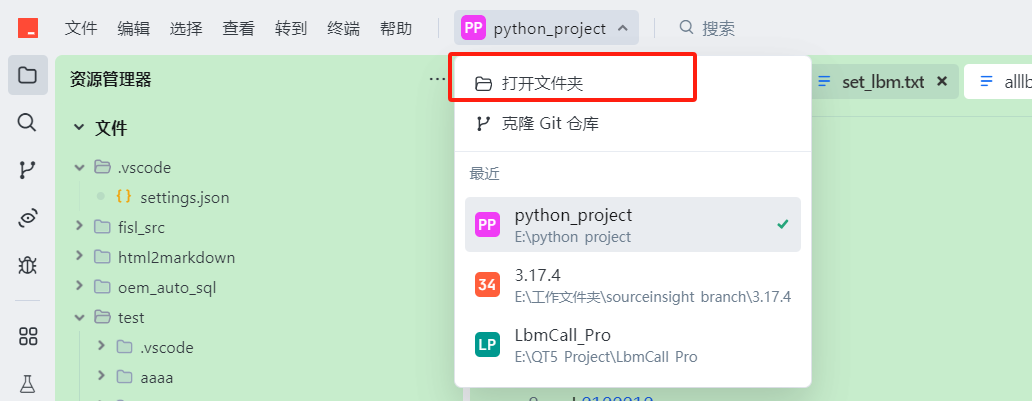
Task: Open the 终端 menu
Action: click(x=343, y=28)
